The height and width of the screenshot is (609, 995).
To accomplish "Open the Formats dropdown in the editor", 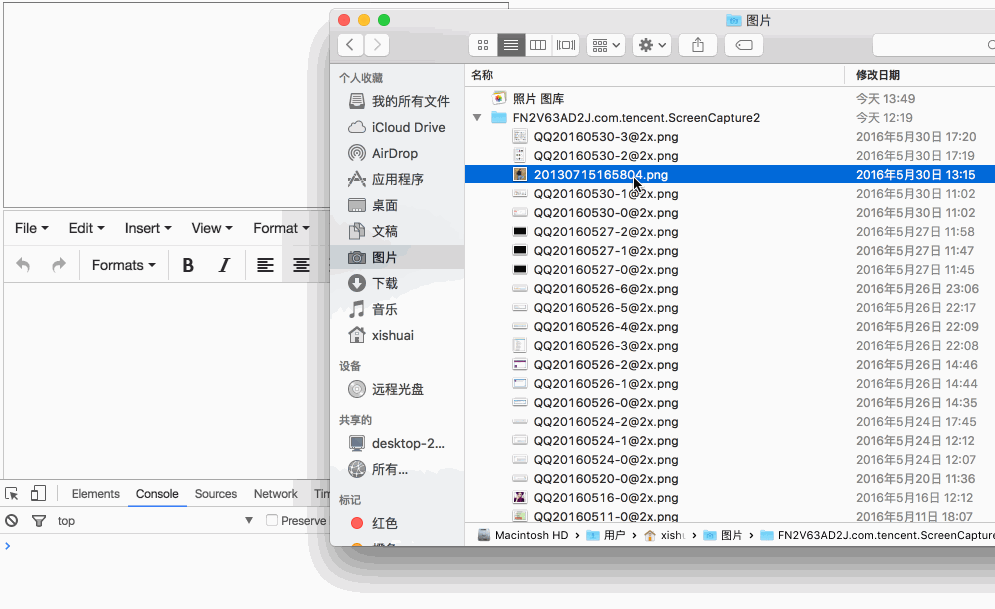I will click(123, 265).
